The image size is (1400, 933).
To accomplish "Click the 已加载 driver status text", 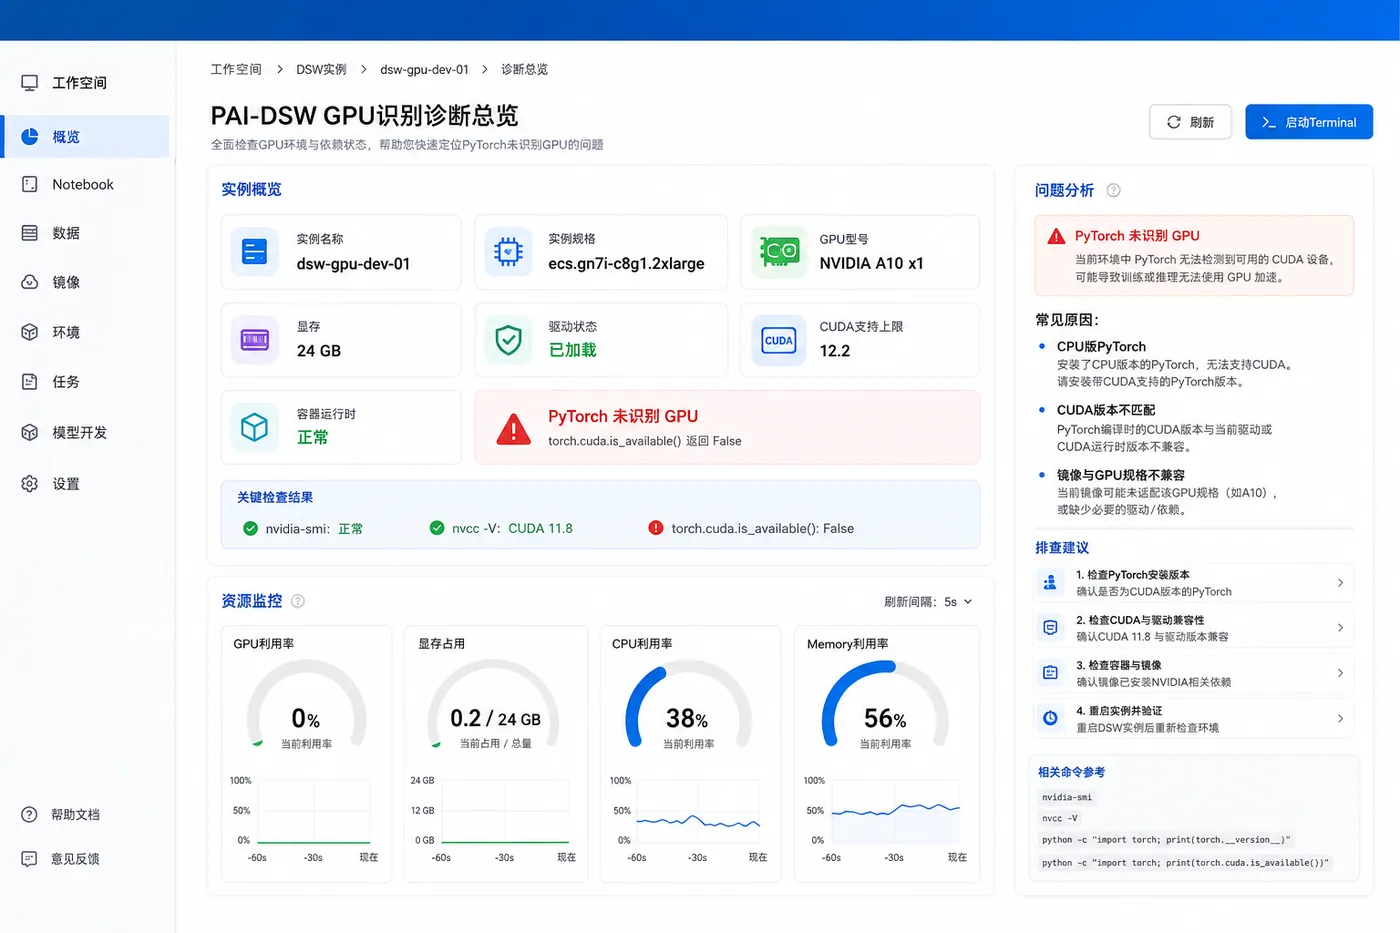I will (x=573, y=350).
